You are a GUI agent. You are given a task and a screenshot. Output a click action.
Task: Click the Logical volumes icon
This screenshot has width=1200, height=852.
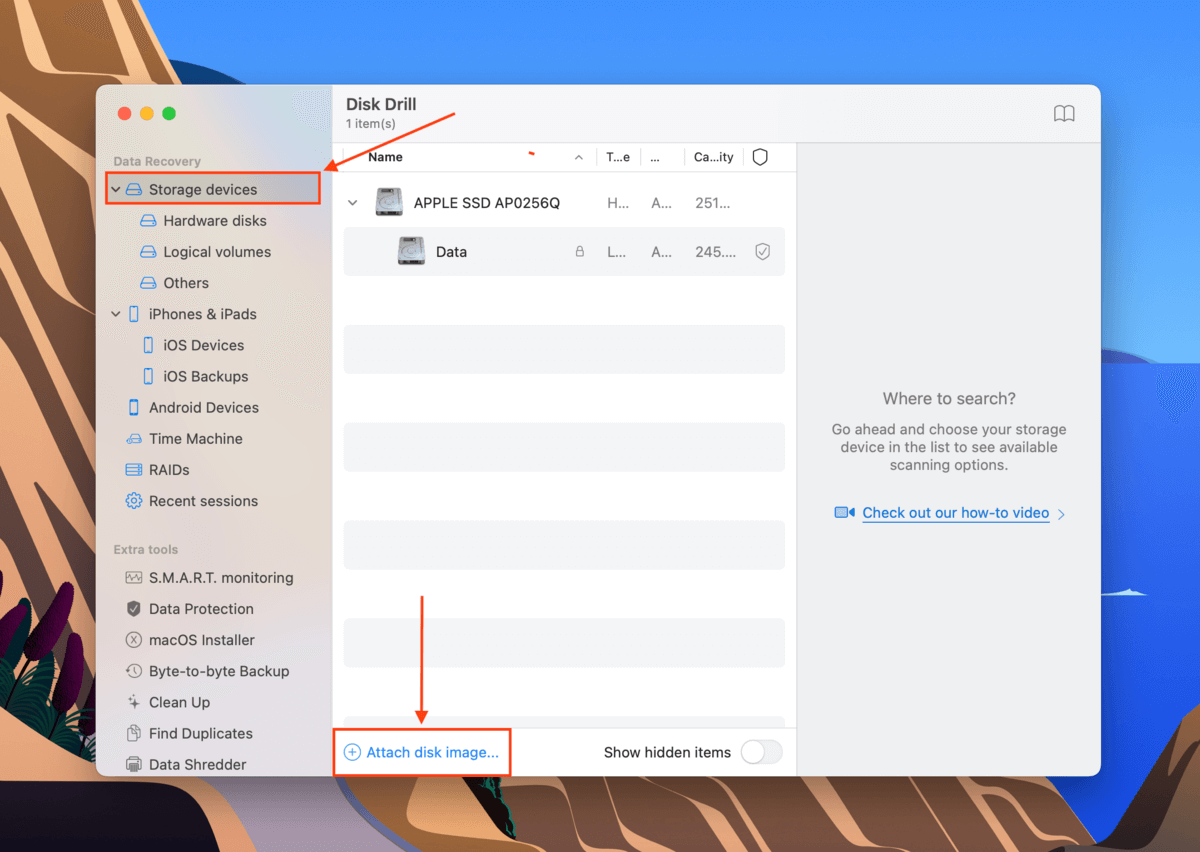point(148,252)
